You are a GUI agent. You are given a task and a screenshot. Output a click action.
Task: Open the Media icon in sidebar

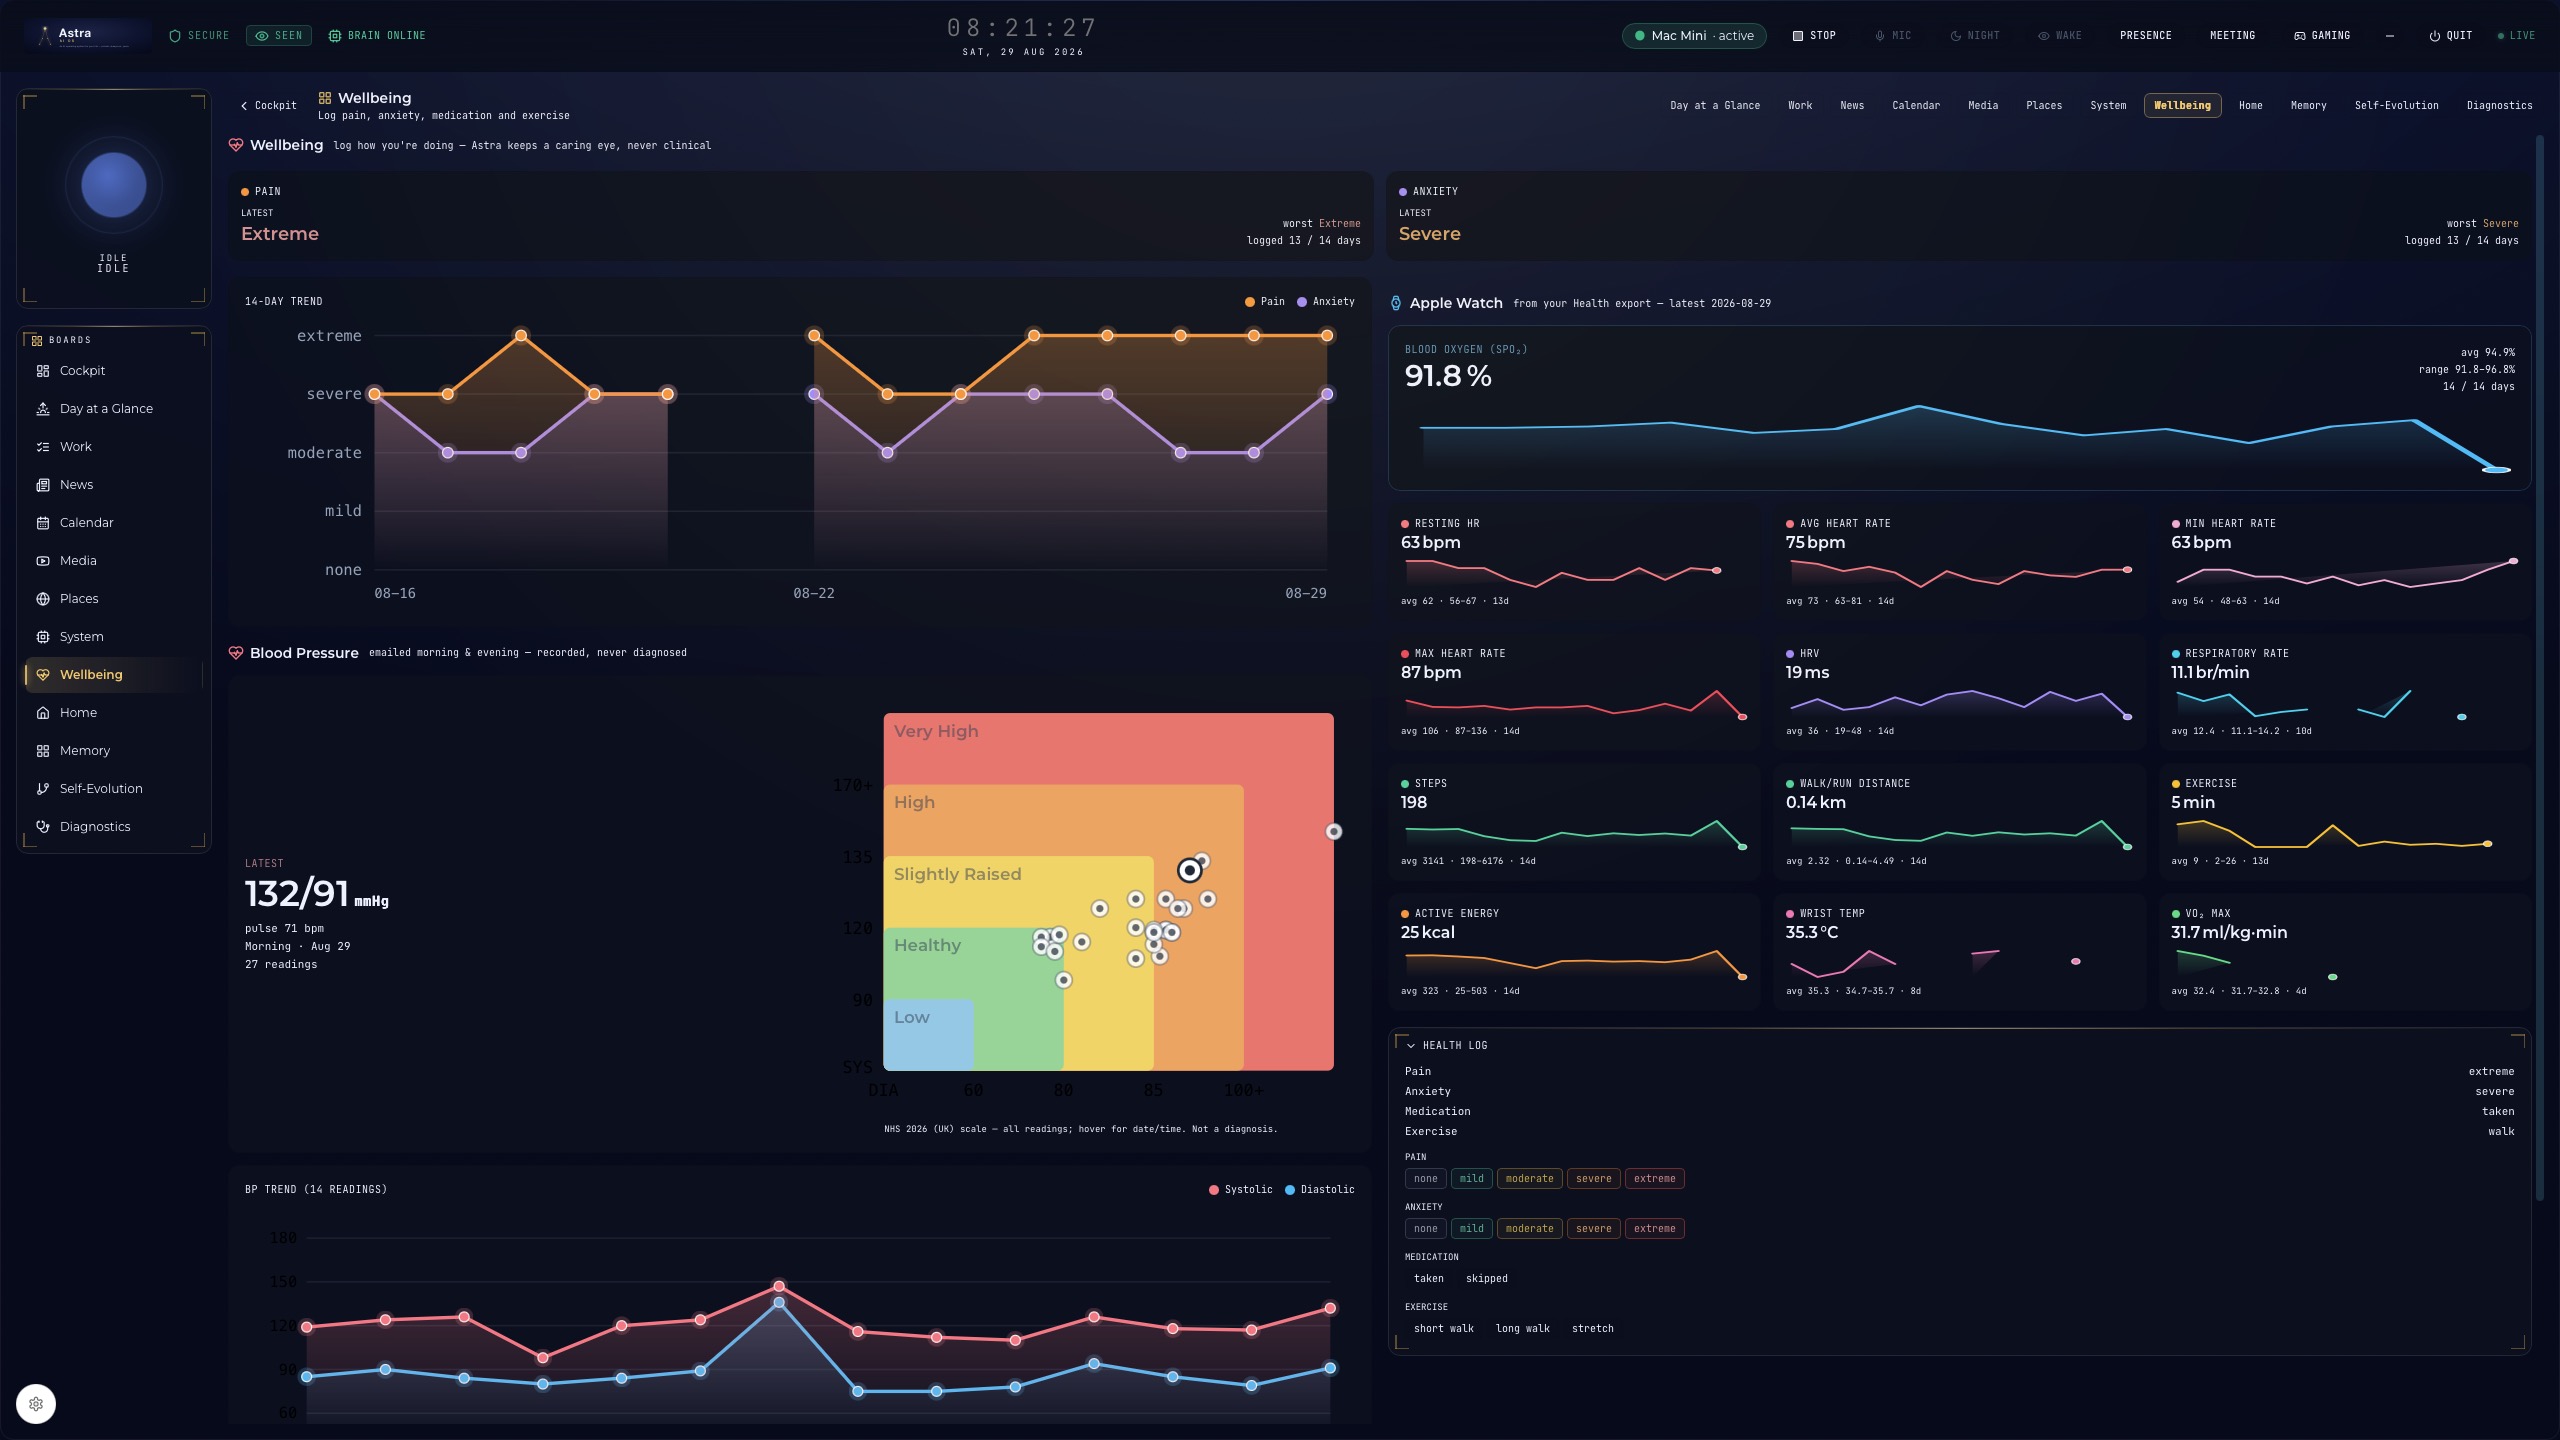point(43,561)
